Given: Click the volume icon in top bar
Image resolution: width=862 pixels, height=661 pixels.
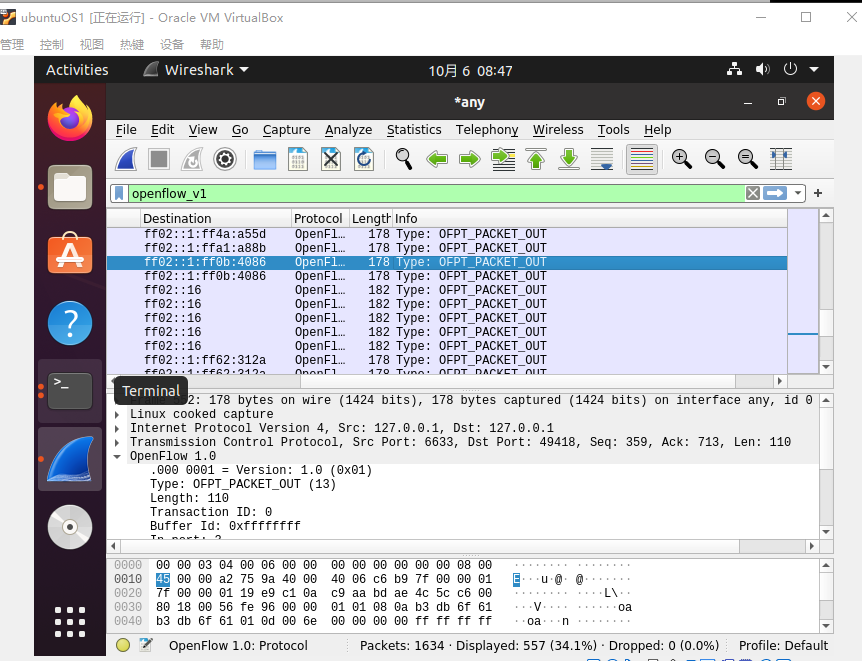Looking at the screenshot, I should click(x=762, y=69).
